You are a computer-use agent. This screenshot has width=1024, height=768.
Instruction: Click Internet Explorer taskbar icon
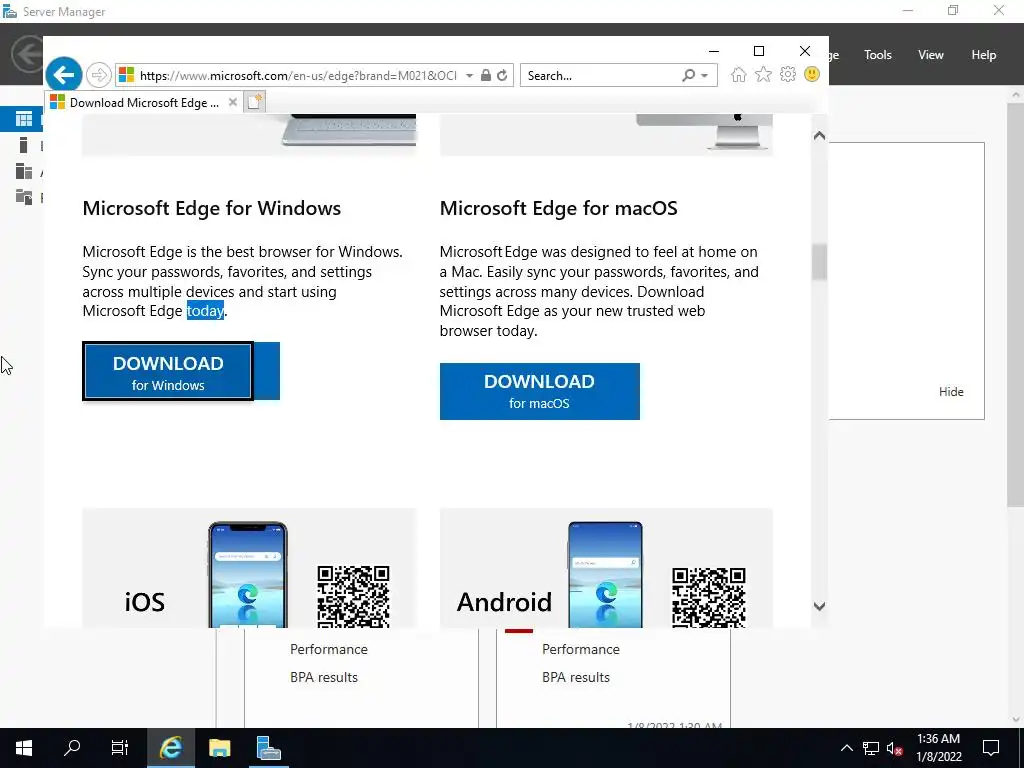coord(170,748)
